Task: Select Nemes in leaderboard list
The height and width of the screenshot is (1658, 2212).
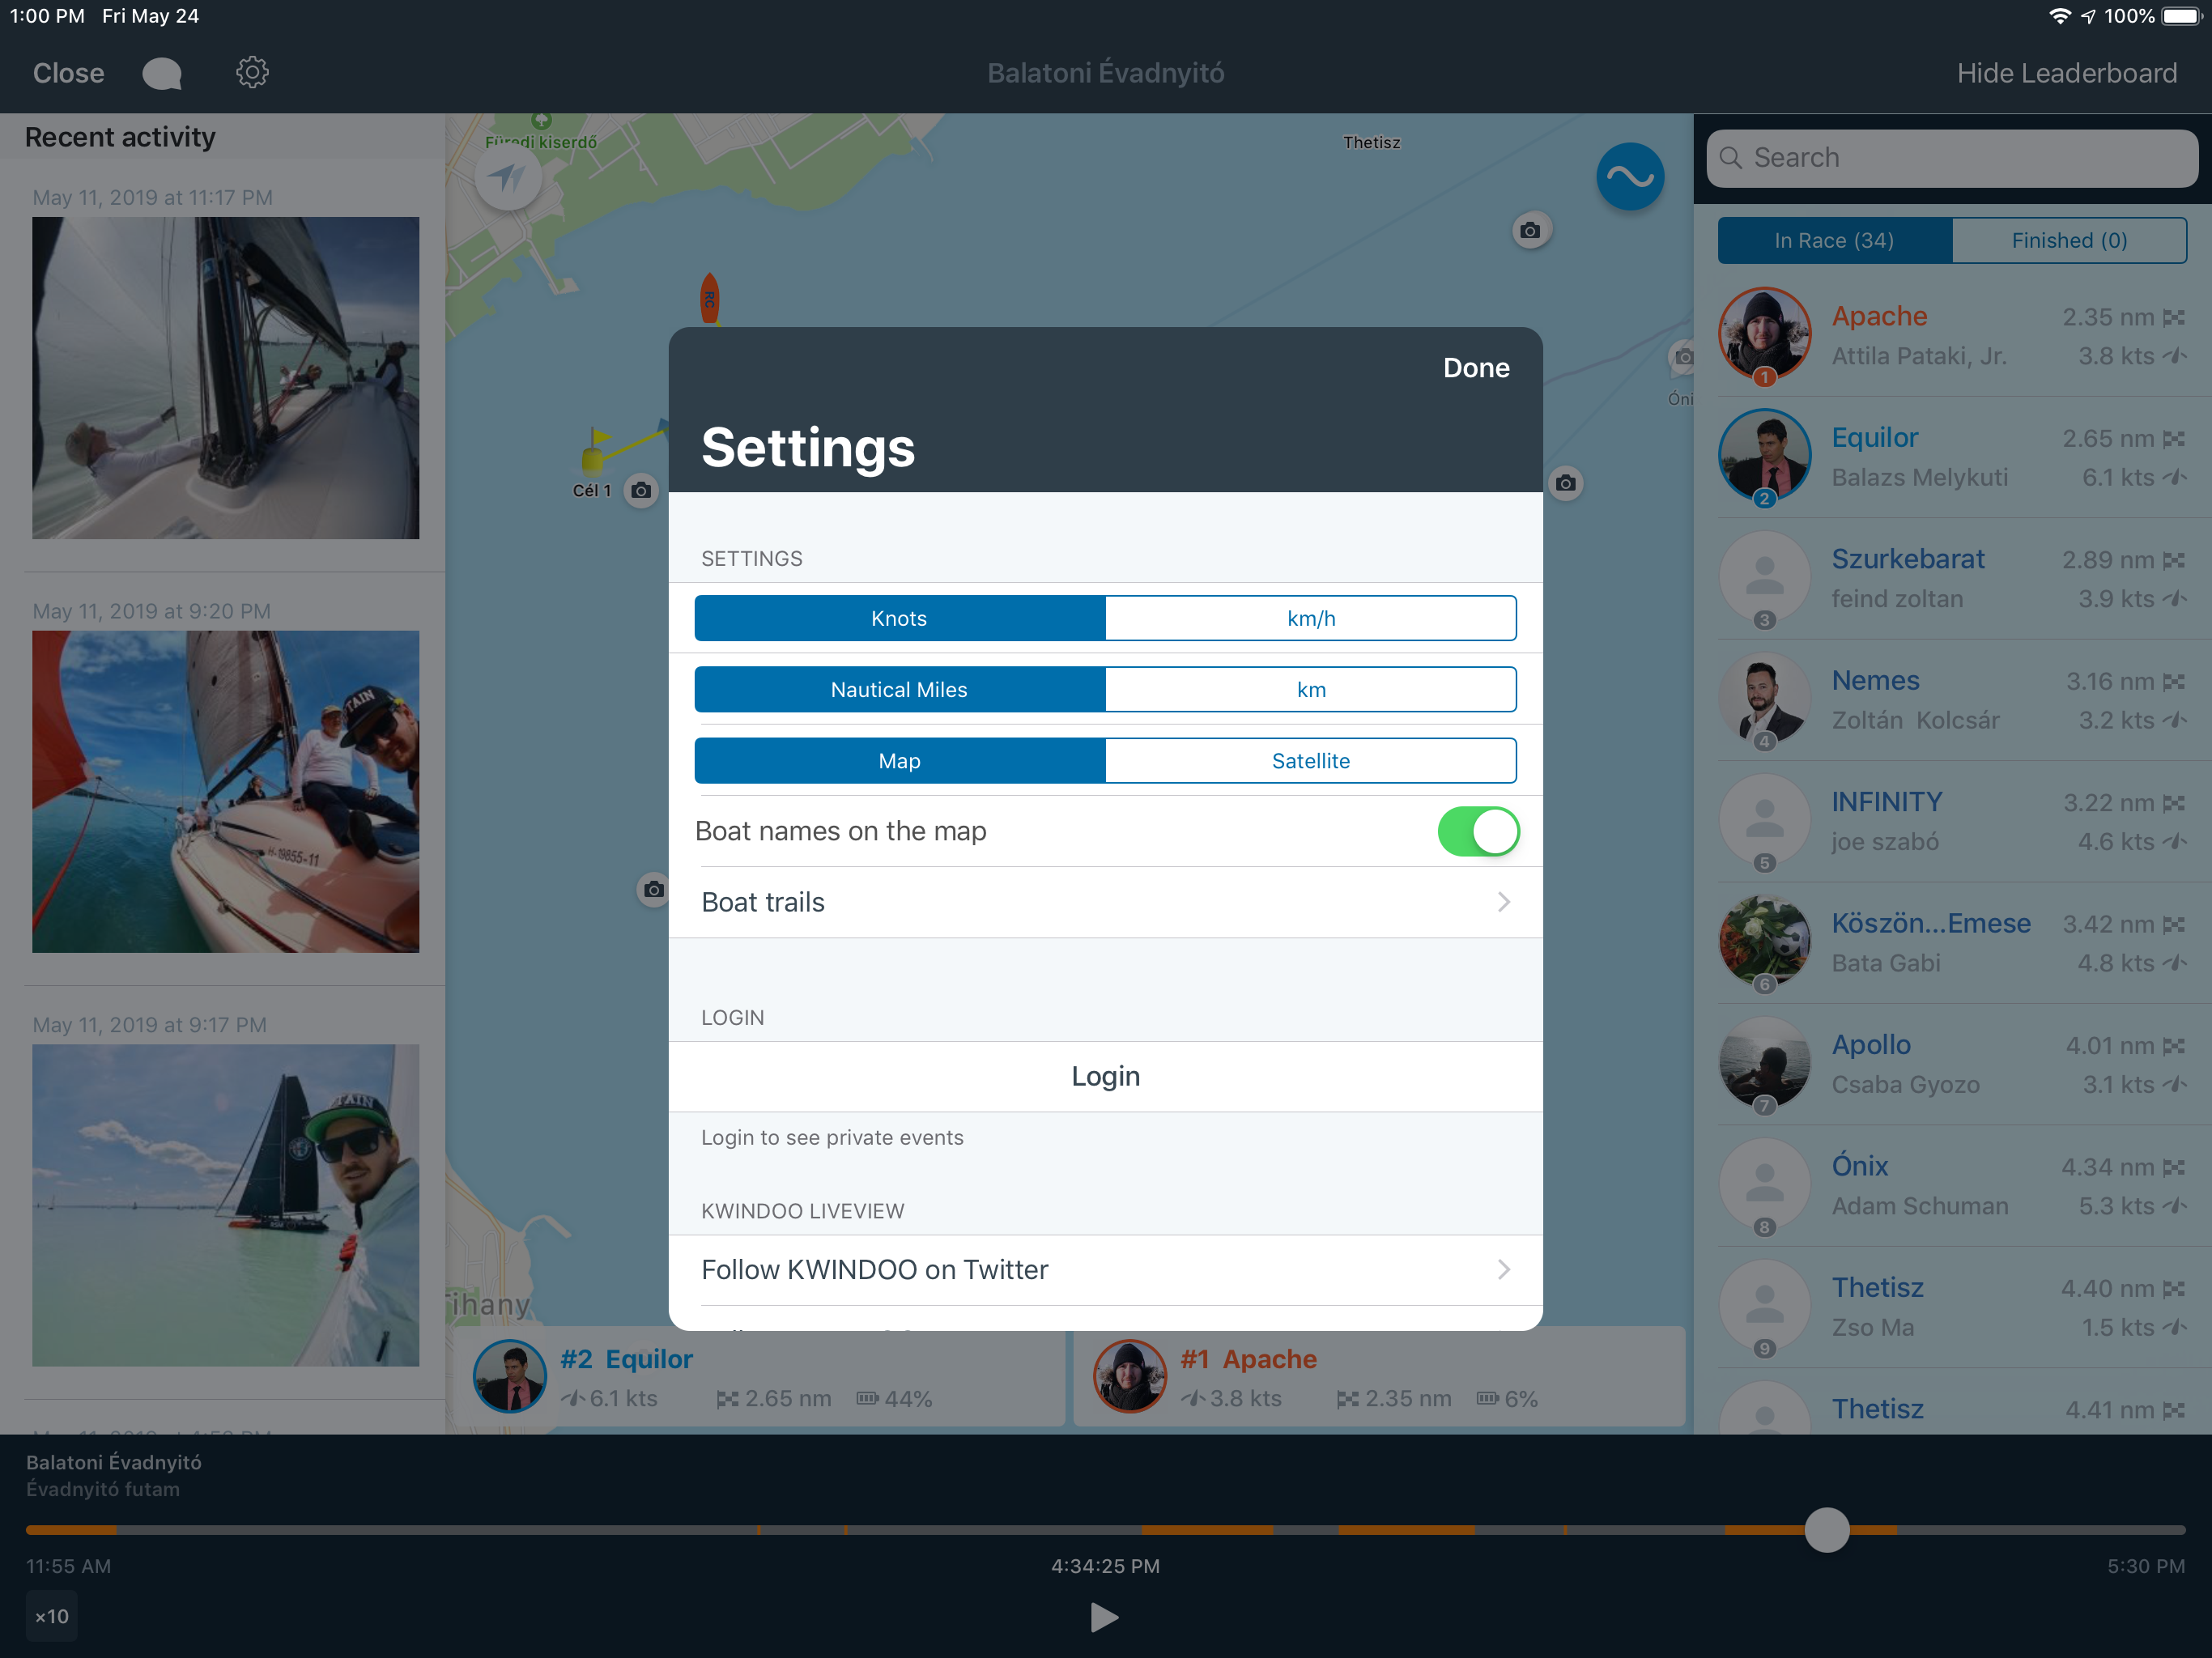Action: point(1952,700)
